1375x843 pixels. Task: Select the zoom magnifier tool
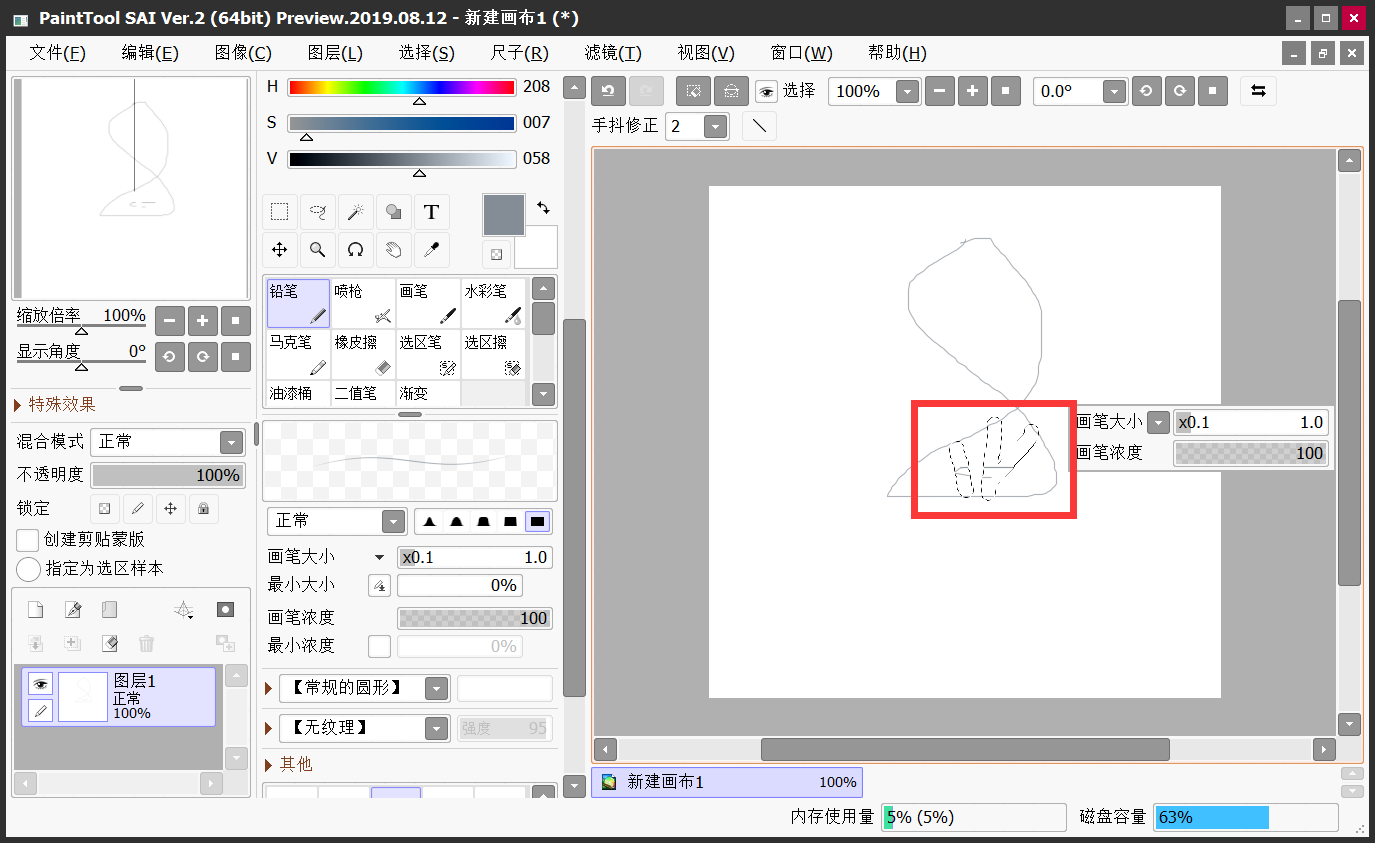point(318,250)
